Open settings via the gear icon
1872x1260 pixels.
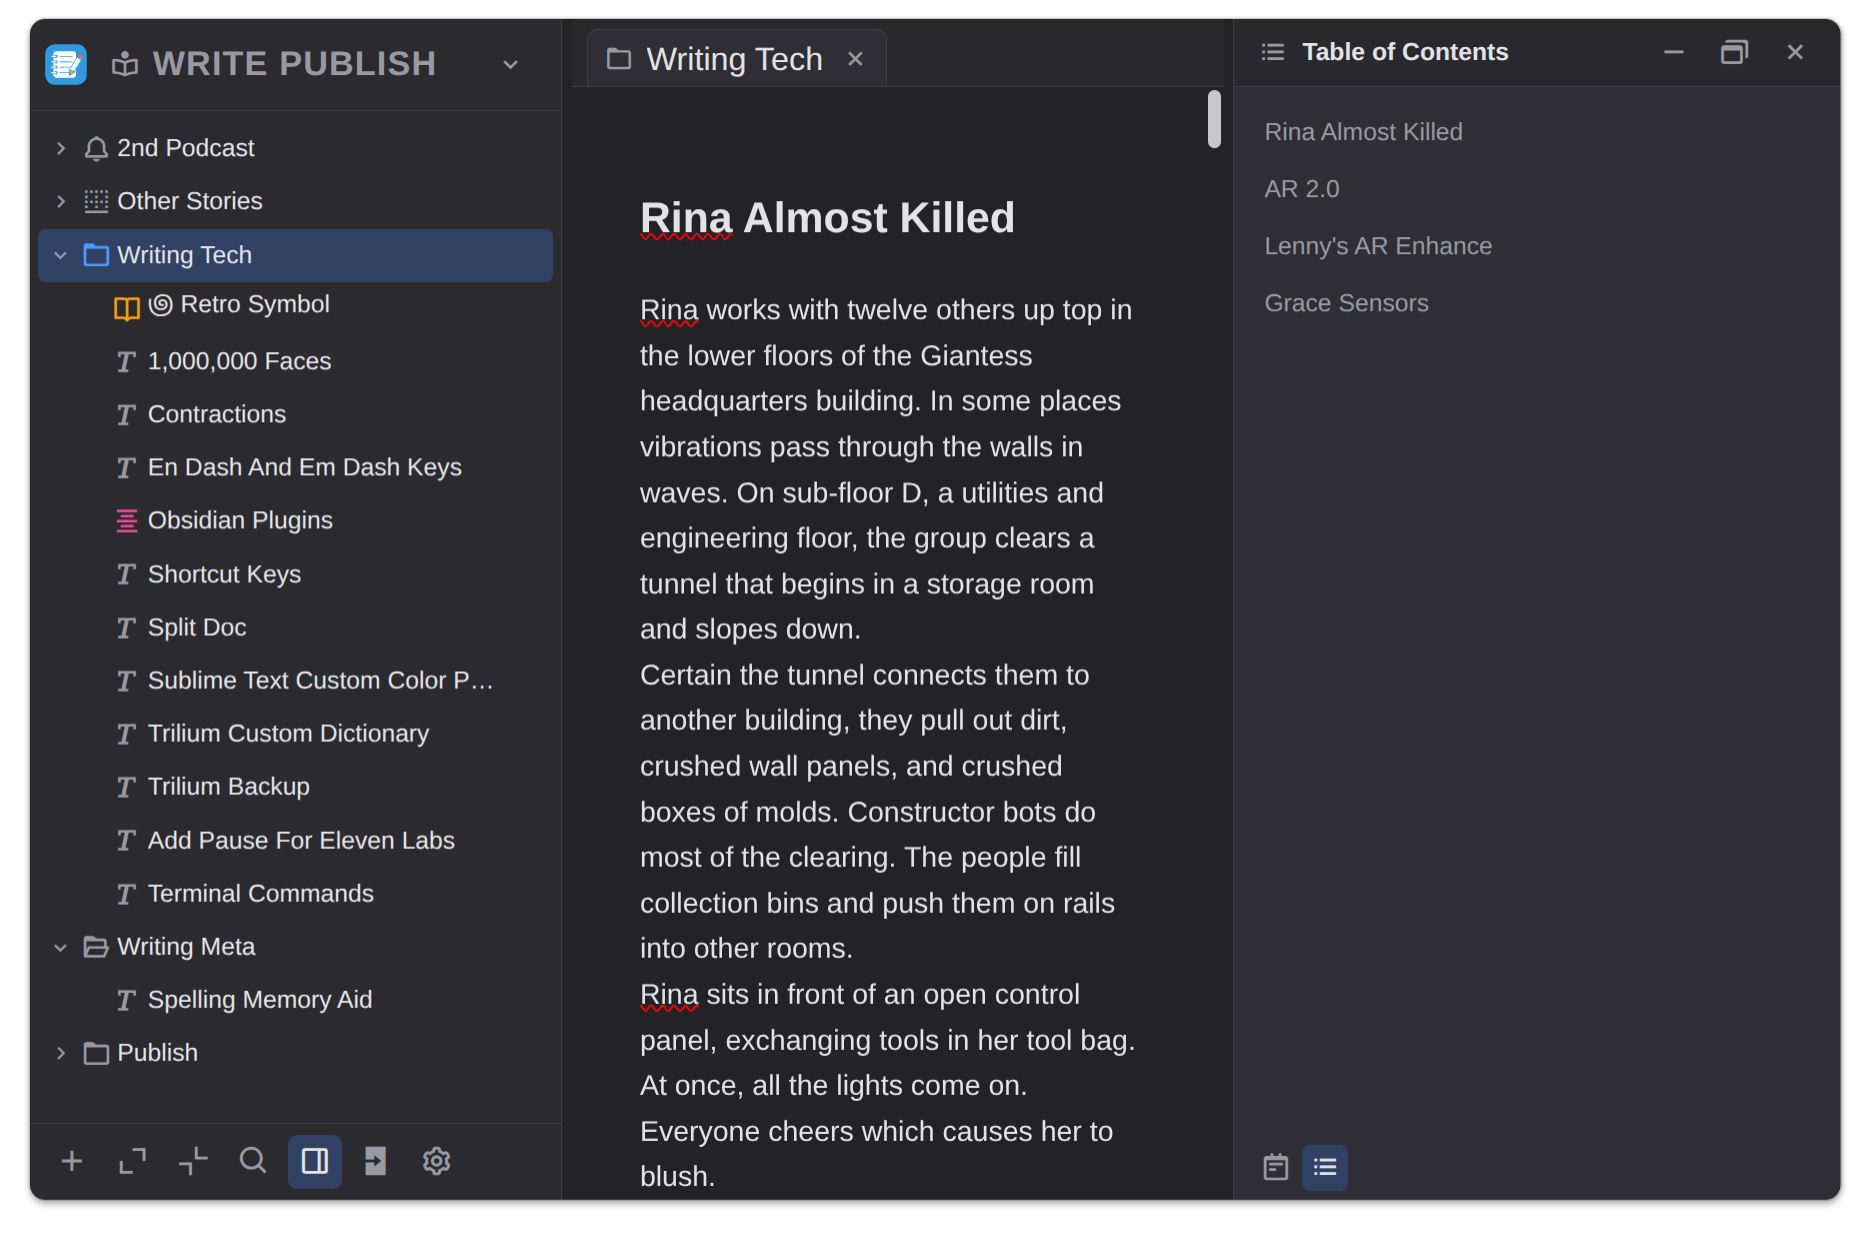tap(436, 1161)
